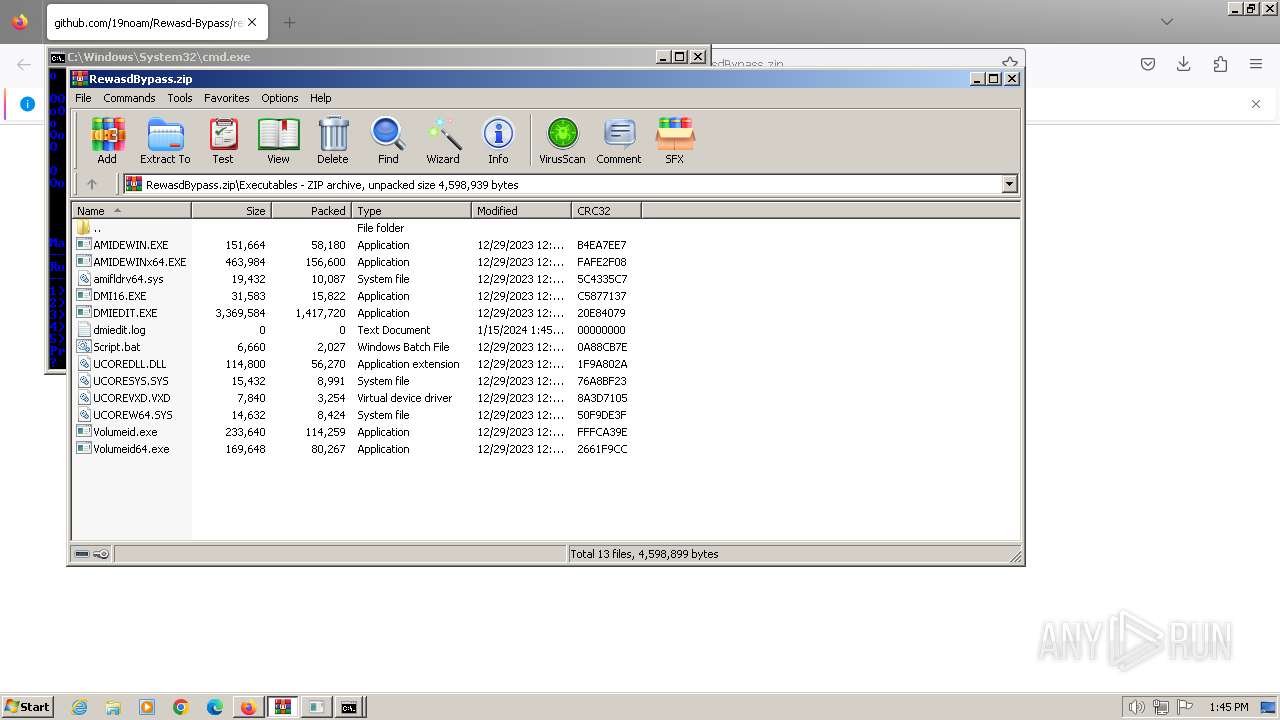Open the Favorites menu
Viewport: 1280px width, 720px height.
click(227, 98)
